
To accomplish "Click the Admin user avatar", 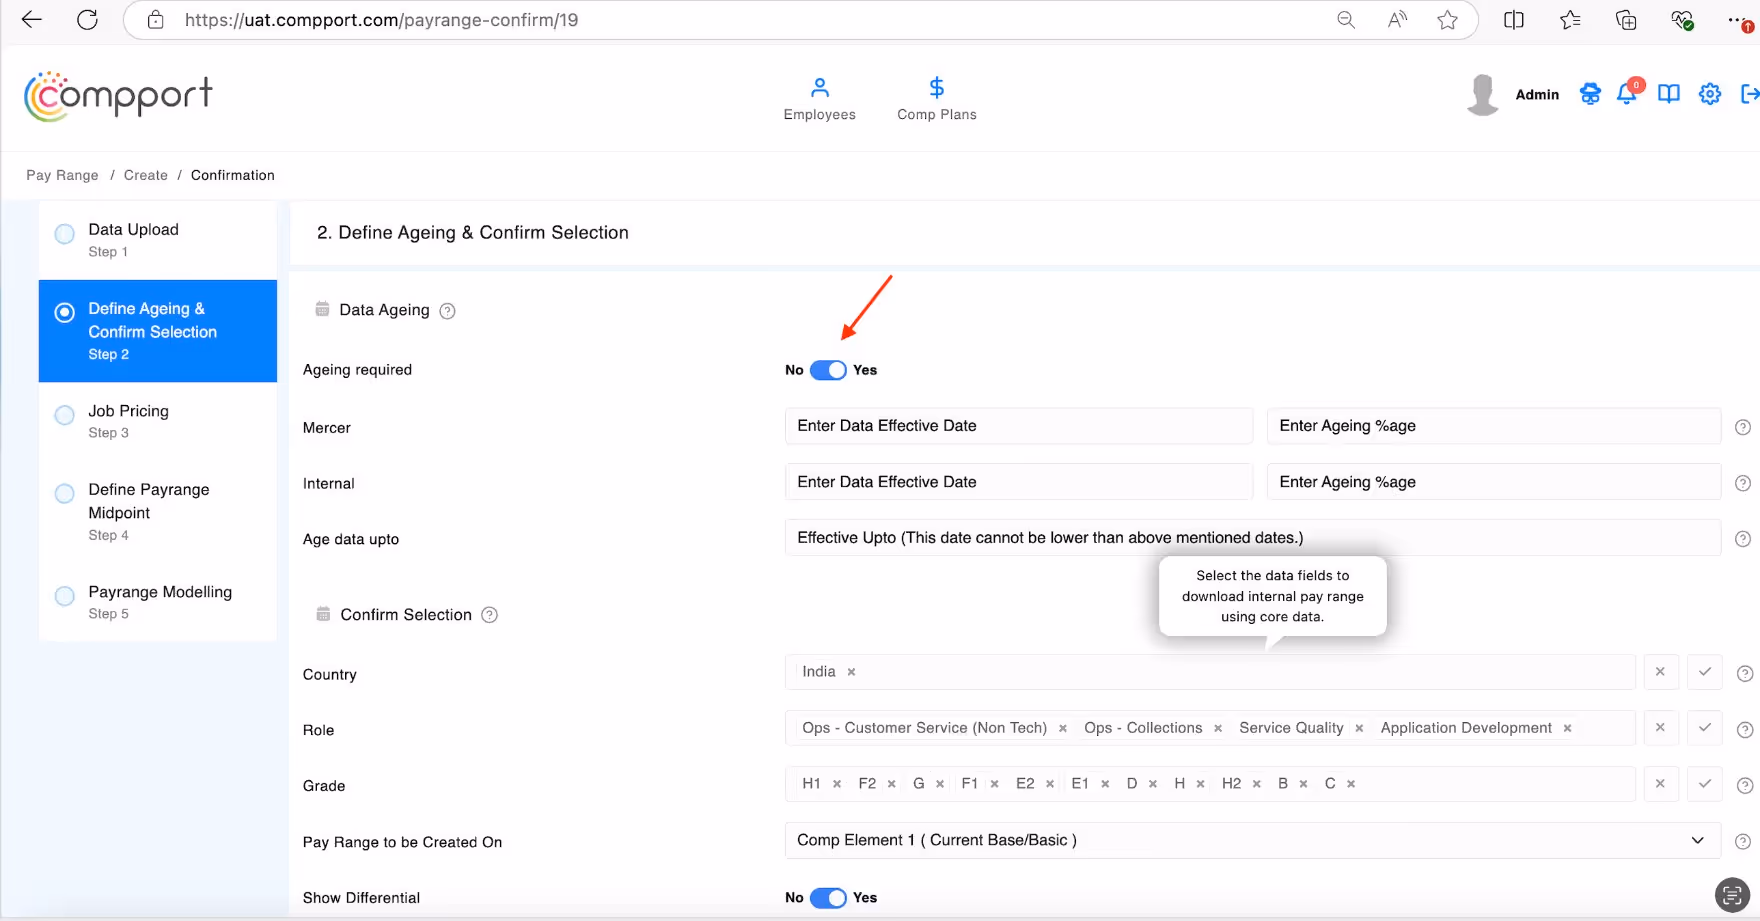I will click(1482, 95).
